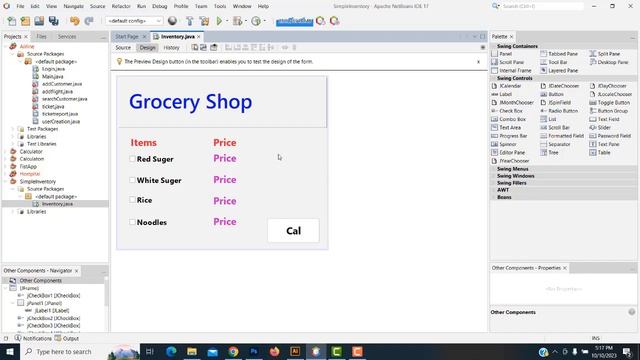Collapse the Swing Containers palette section
The image size is (640, 360).
517,46
